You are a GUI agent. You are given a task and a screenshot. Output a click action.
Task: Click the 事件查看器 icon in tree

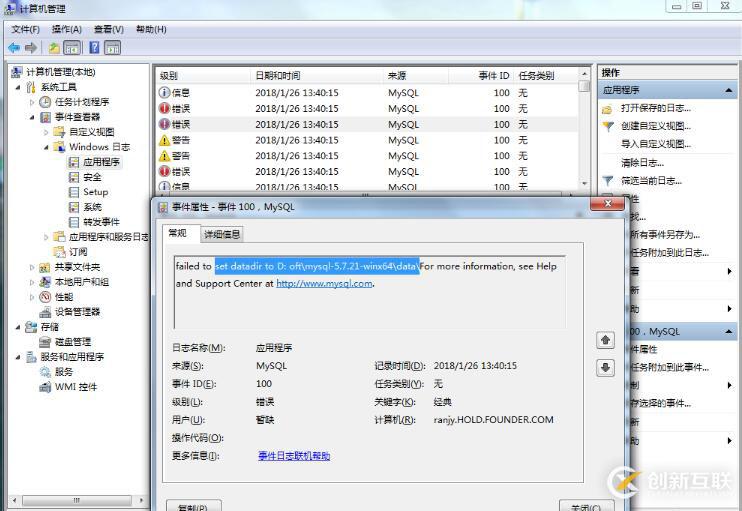coord(45,117)
